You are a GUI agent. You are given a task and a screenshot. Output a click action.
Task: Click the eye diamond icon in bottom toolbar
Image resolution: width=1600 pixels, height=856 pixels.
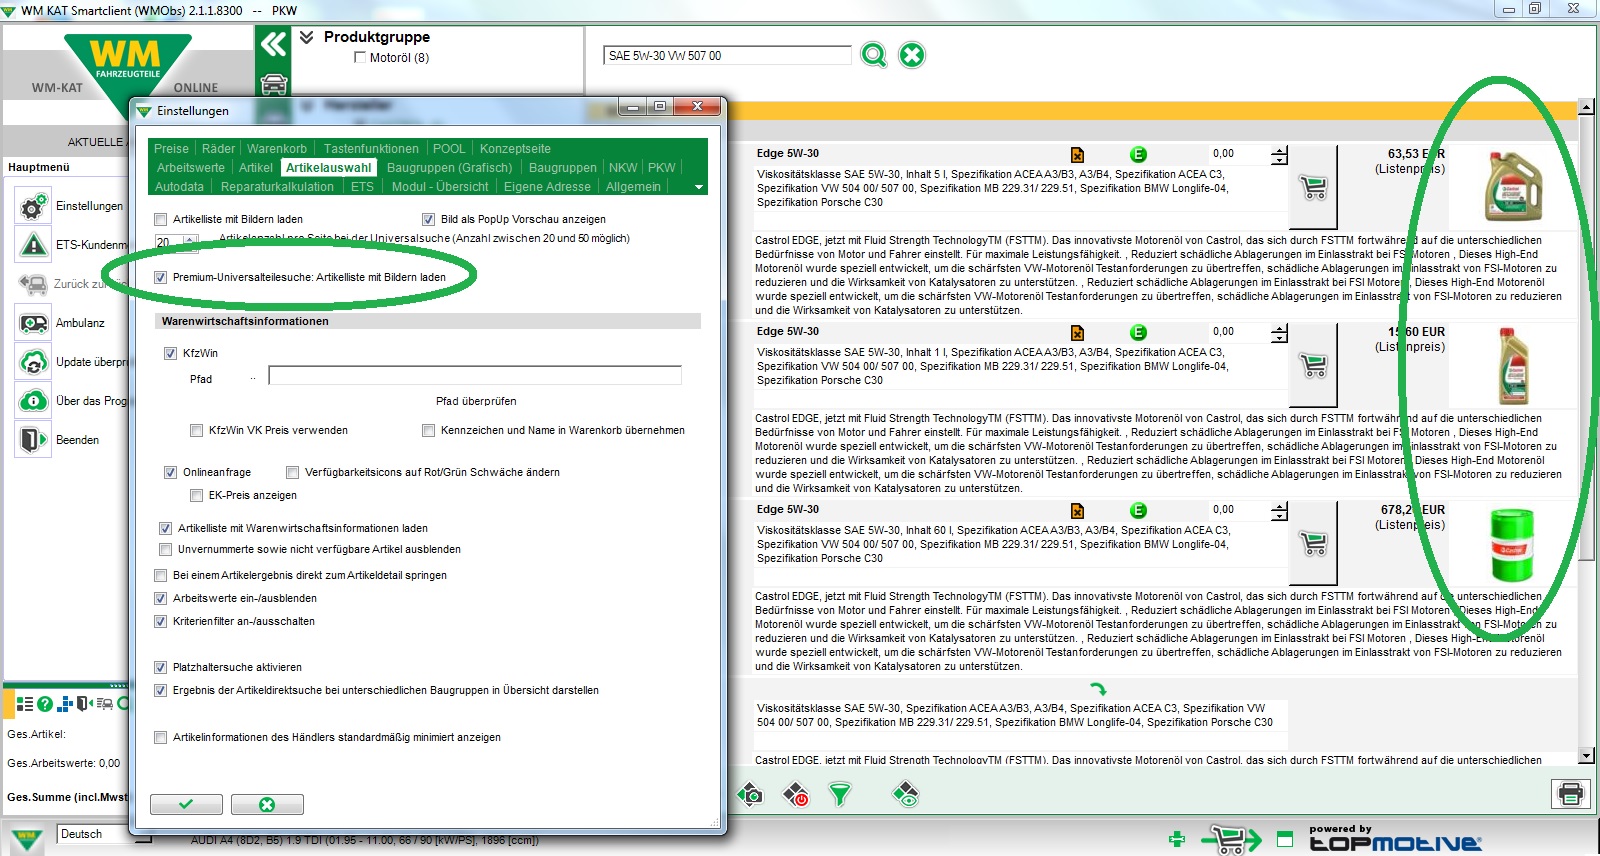pyautogui.click(x=905, y=795)
